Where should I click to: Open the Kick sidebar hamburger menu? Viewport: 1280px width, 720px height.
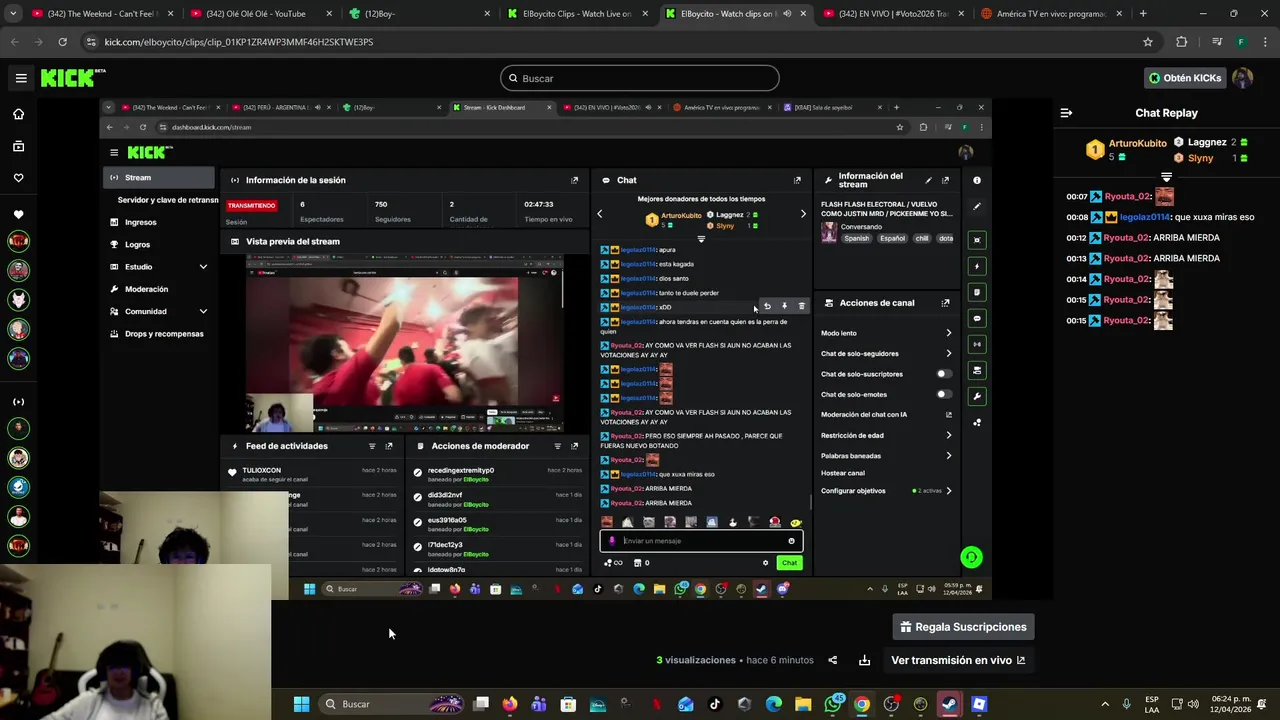(x=21, y=78)
